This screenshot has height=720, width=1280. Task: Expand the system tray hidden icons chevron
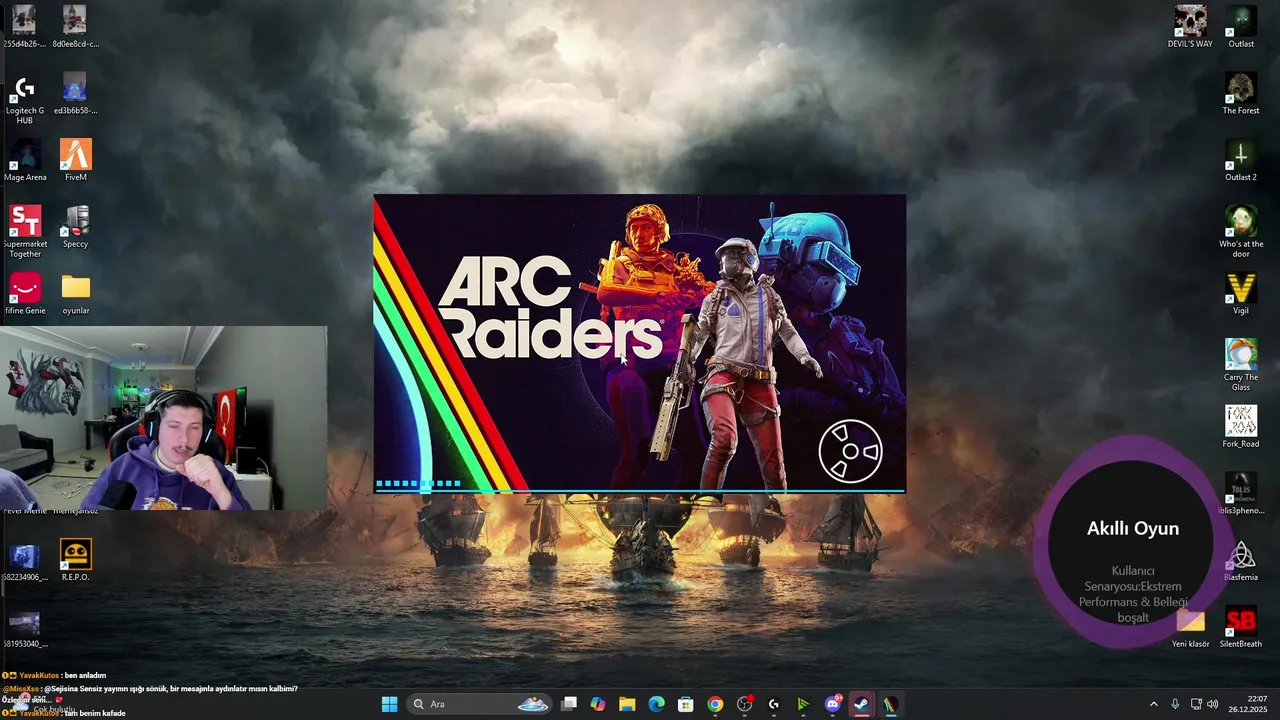tap(1153, 704)
